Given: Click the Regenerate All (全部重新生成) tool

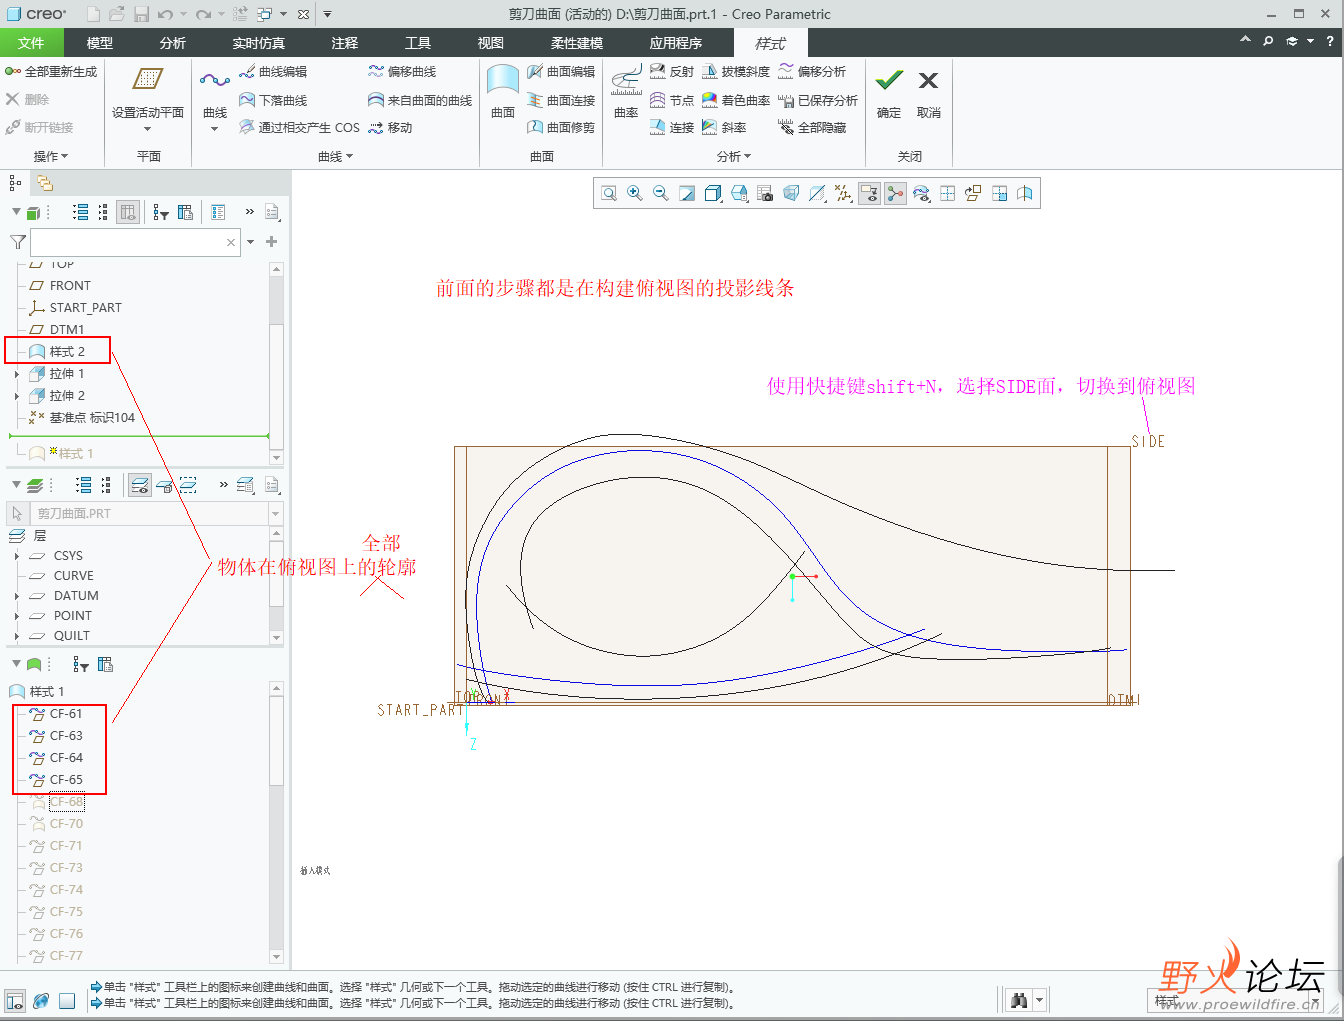Looking at the screenshot, I should pos(51,72).
